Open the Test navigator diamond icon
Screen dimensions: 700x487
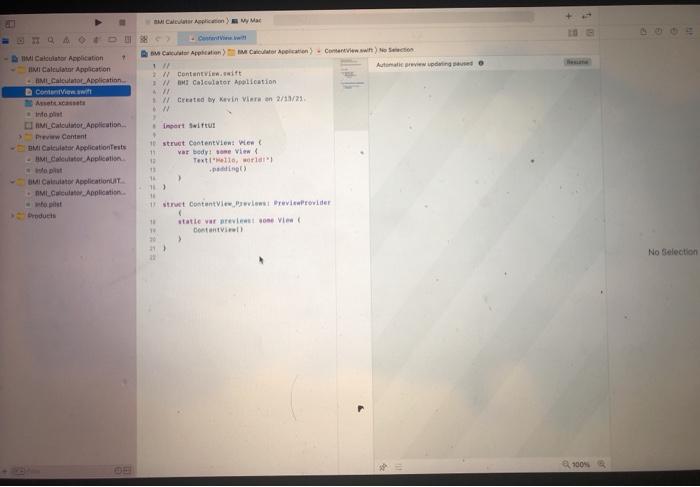pos(81,40)
